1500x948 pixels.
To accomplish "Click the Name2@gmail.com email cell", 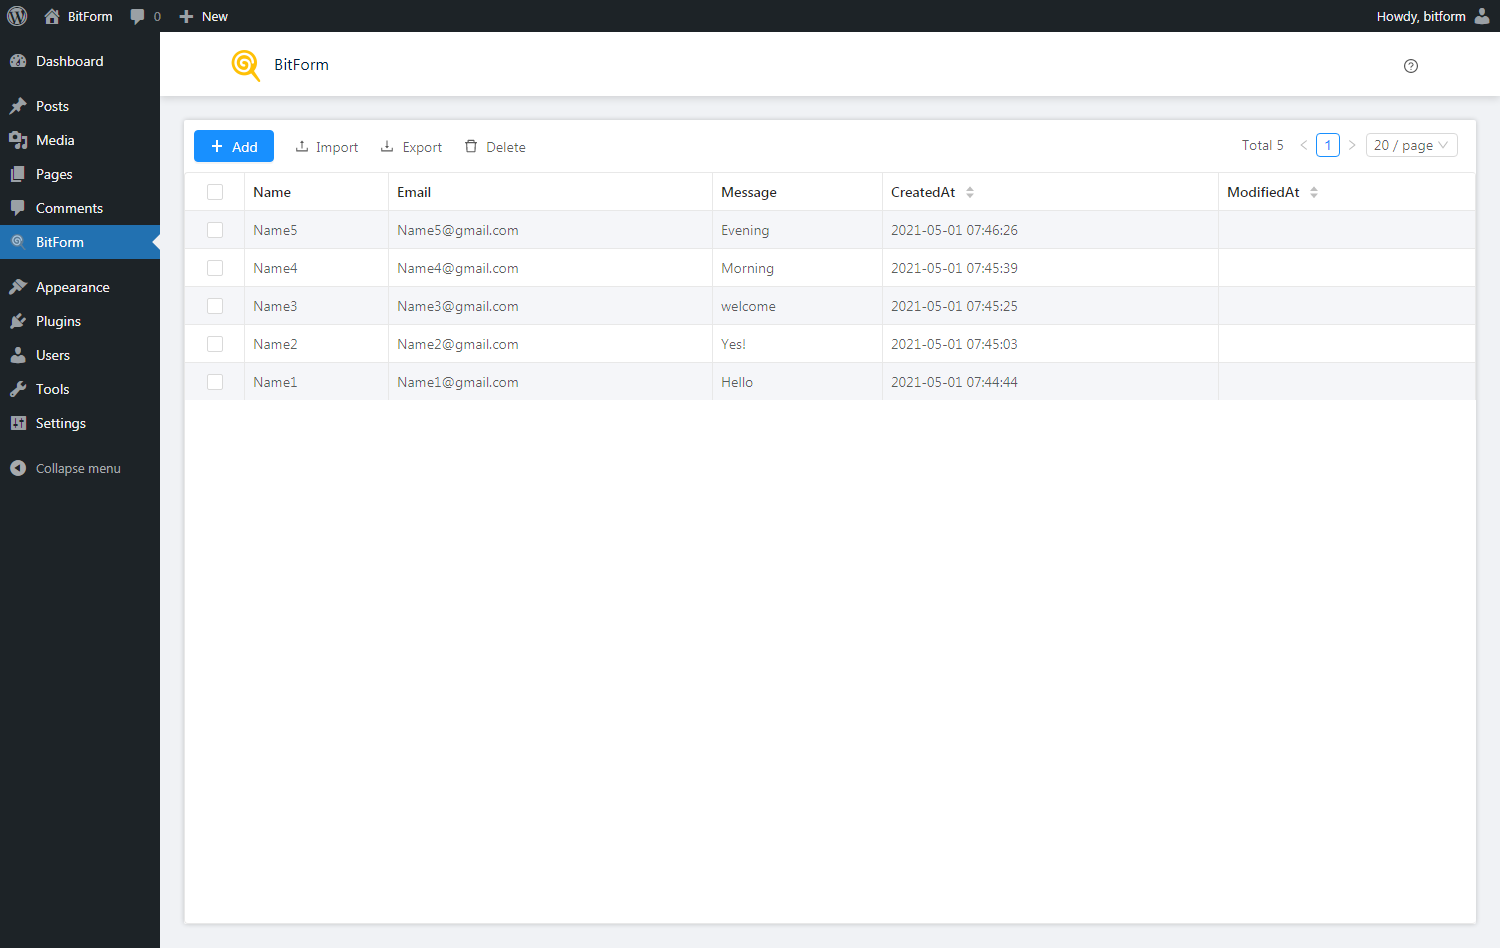I will click(x=550, y=344).
